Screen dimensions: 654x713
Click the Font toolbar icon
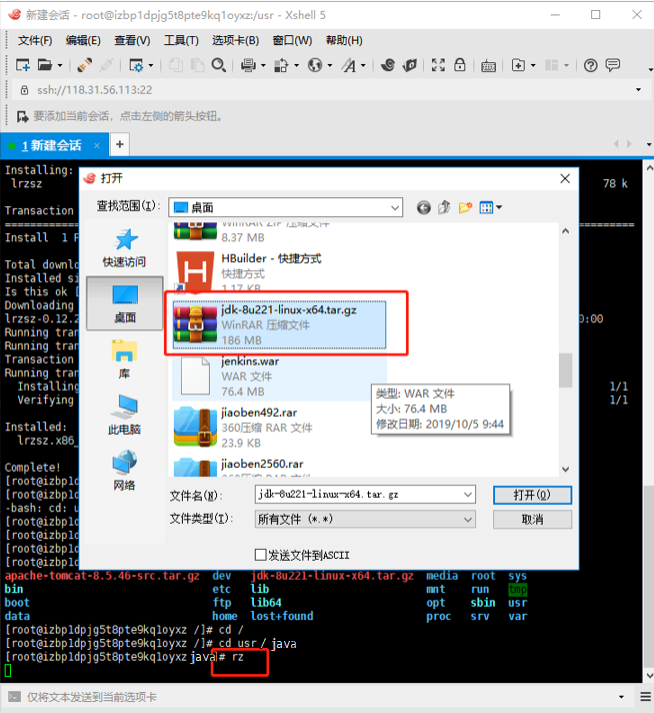click(349, 65)
